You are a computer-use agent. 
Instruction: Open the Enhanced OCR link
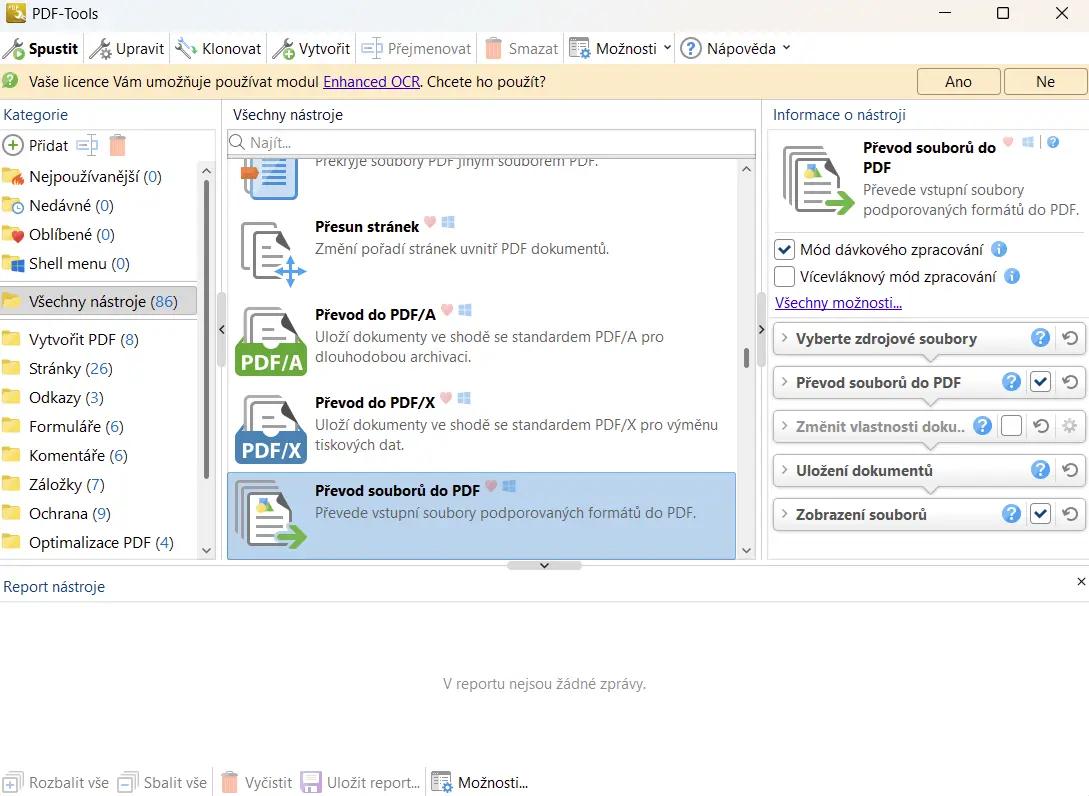pos(372,82)
